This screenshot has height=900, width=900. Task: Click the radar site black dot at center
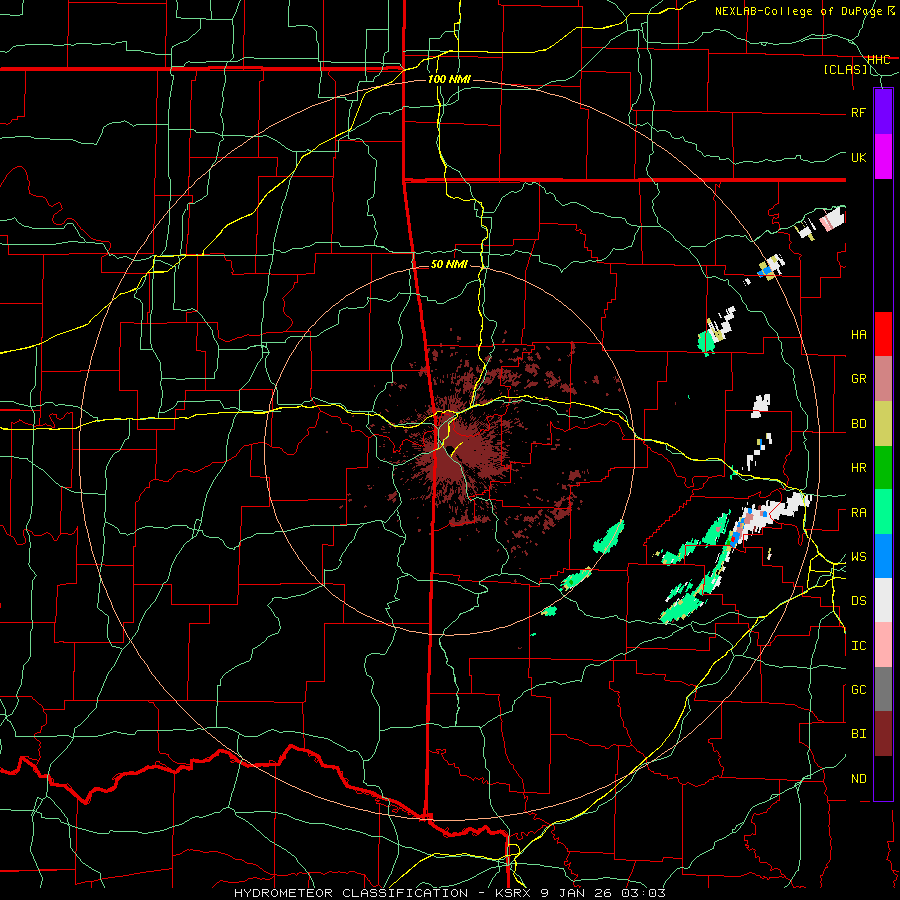tap(452, 449)
